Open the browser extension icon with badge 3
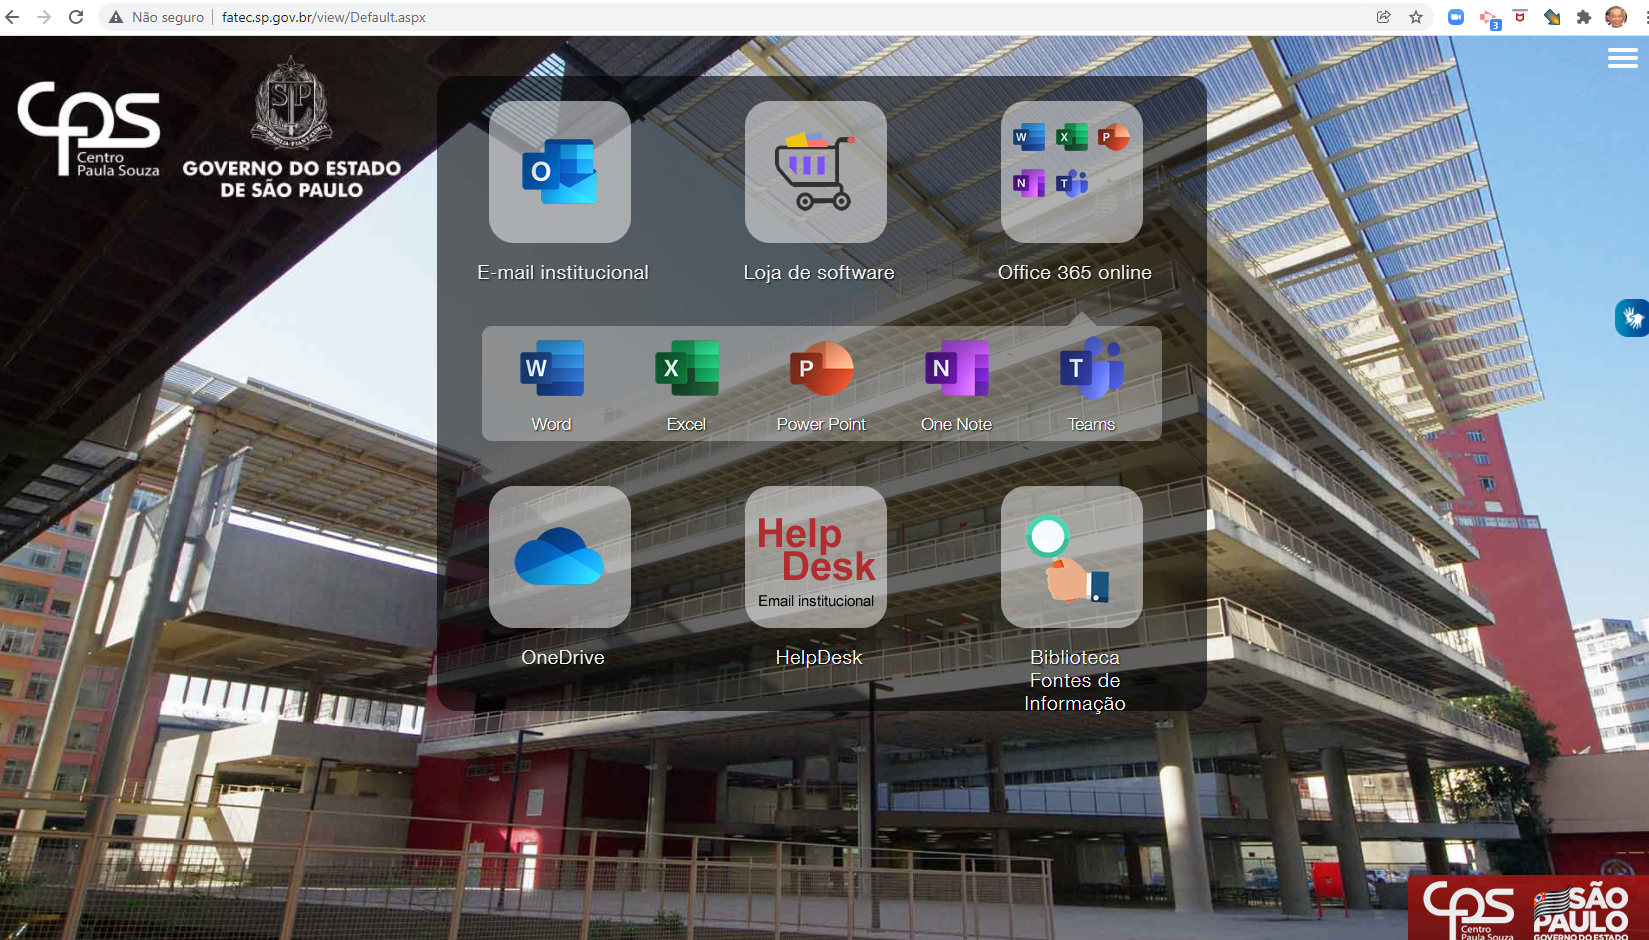Viewport: 1649px width, 940px height. (1489, 18)
